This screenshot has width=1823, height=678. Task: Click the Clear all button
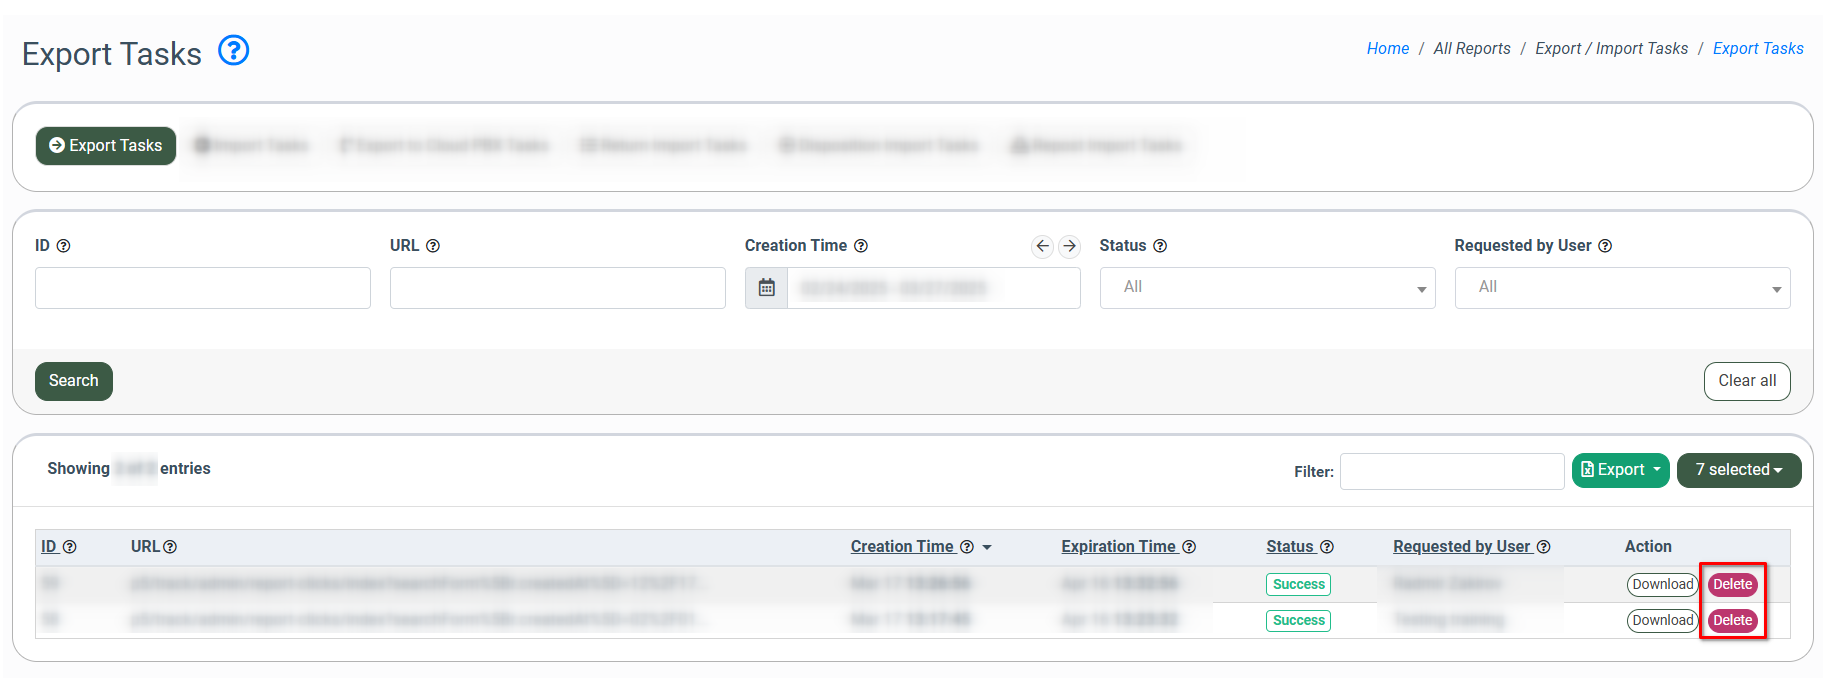click(1746, 381)
